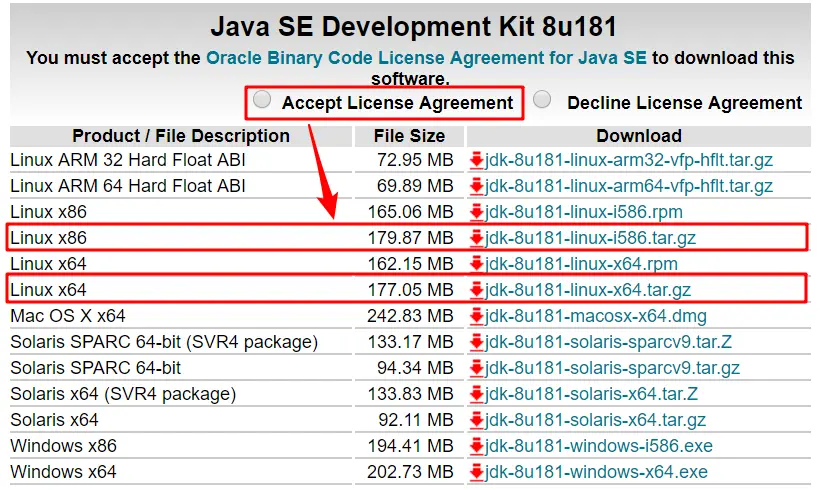This screenshot has width=822, height=490.
Task: Click the 165.06 MB file size
Action: (410, 212)
